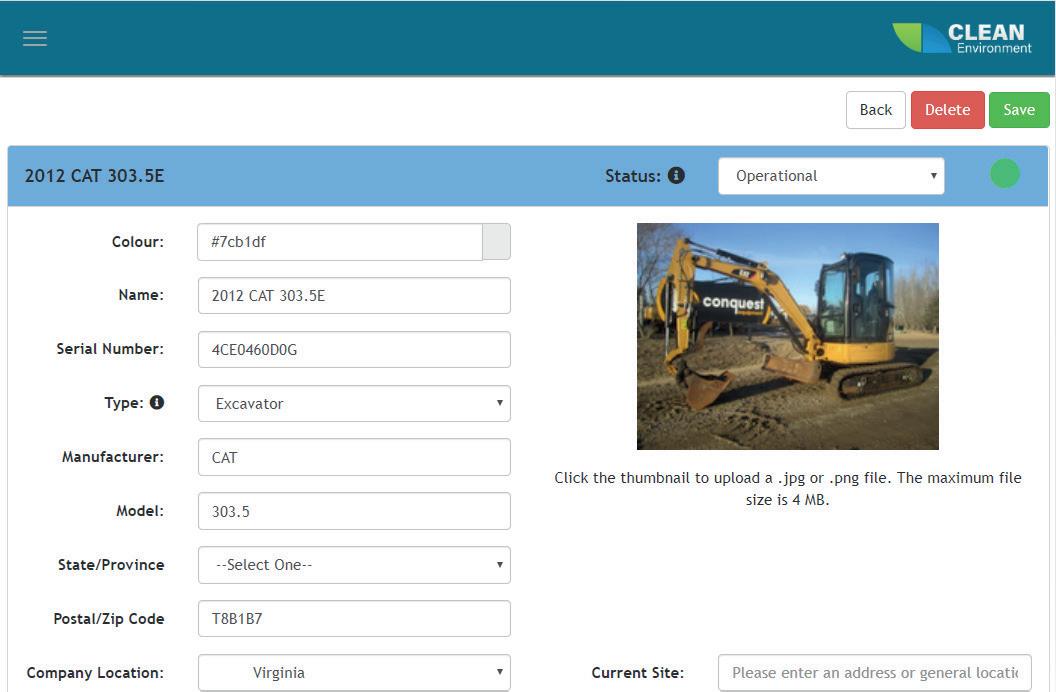Save the equipment changes

point(1019,110)
